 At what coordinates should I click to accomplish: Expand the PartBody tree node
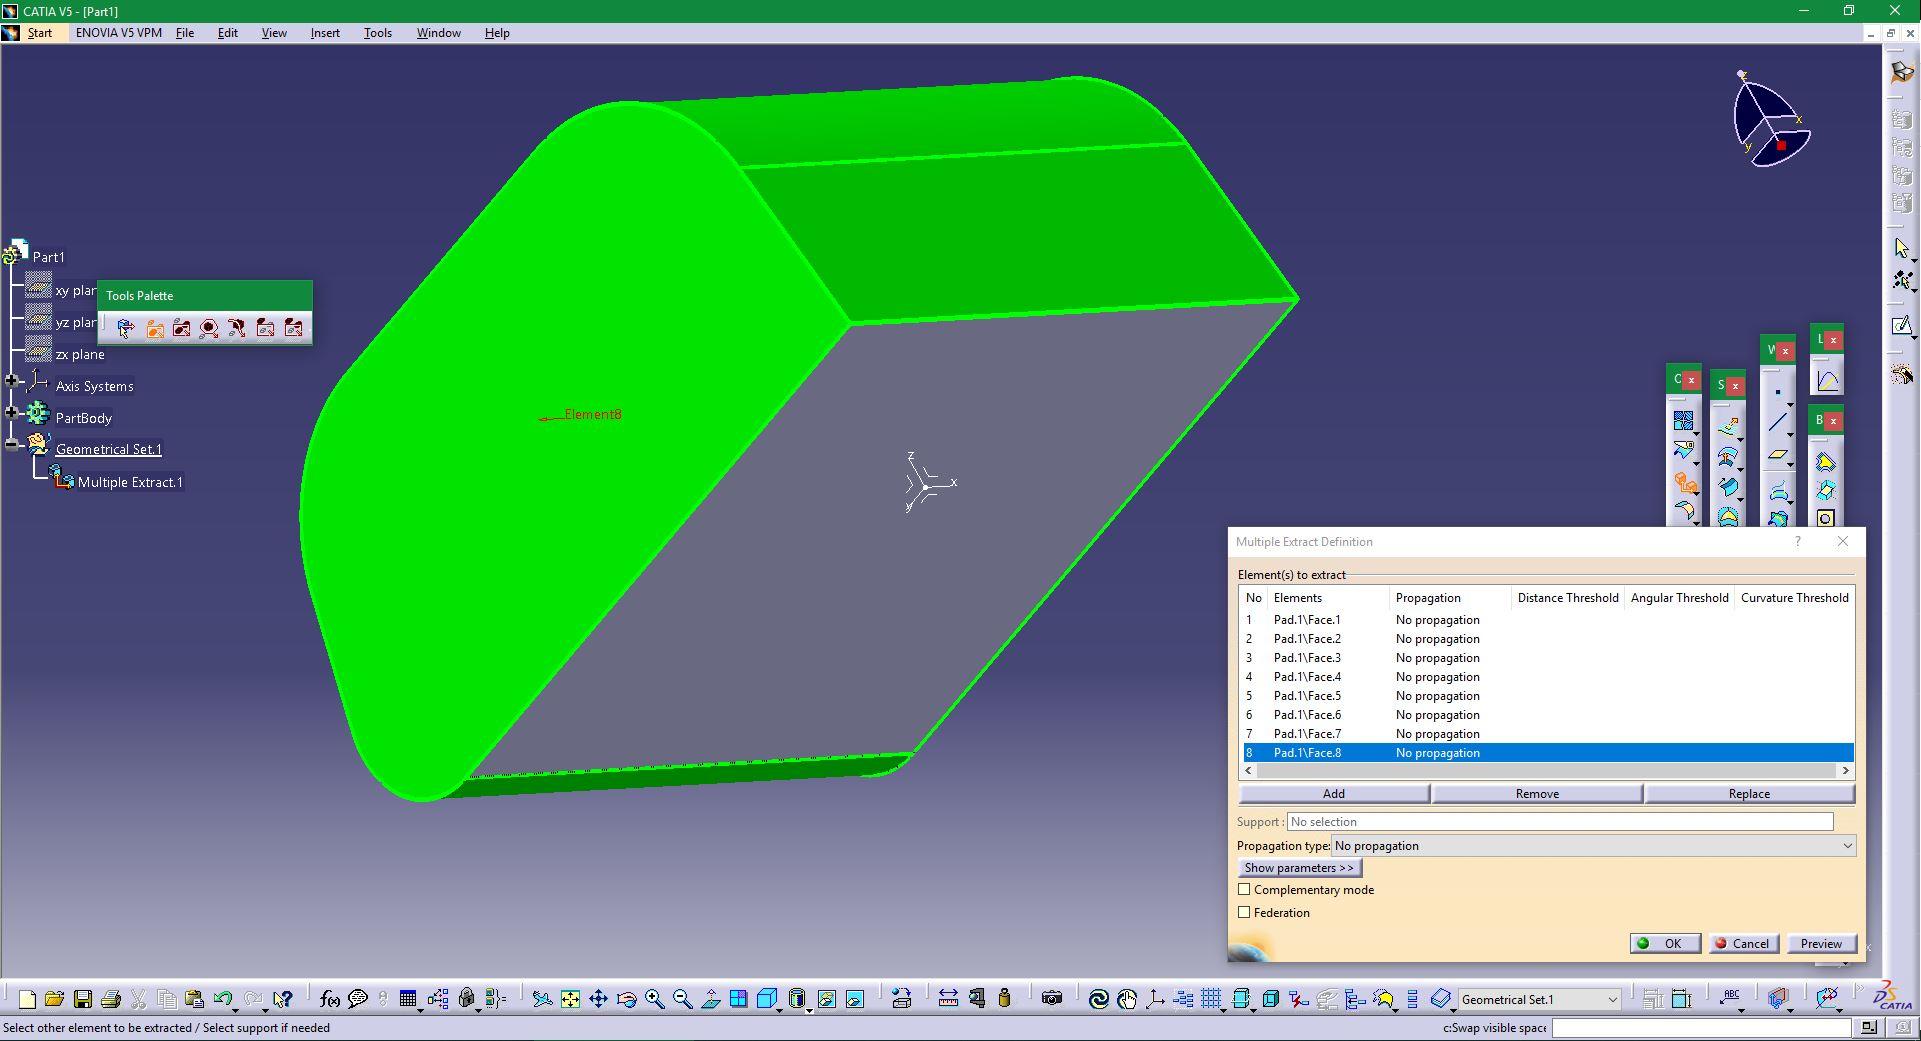(x=11, y=413)
